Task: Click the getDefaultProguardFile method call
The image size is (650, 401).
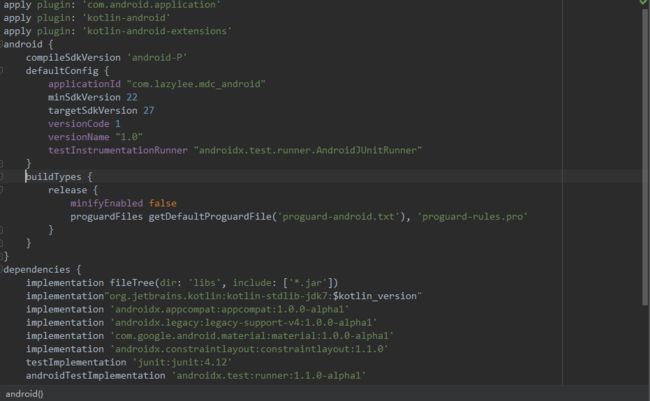Action: coord(210,217)
